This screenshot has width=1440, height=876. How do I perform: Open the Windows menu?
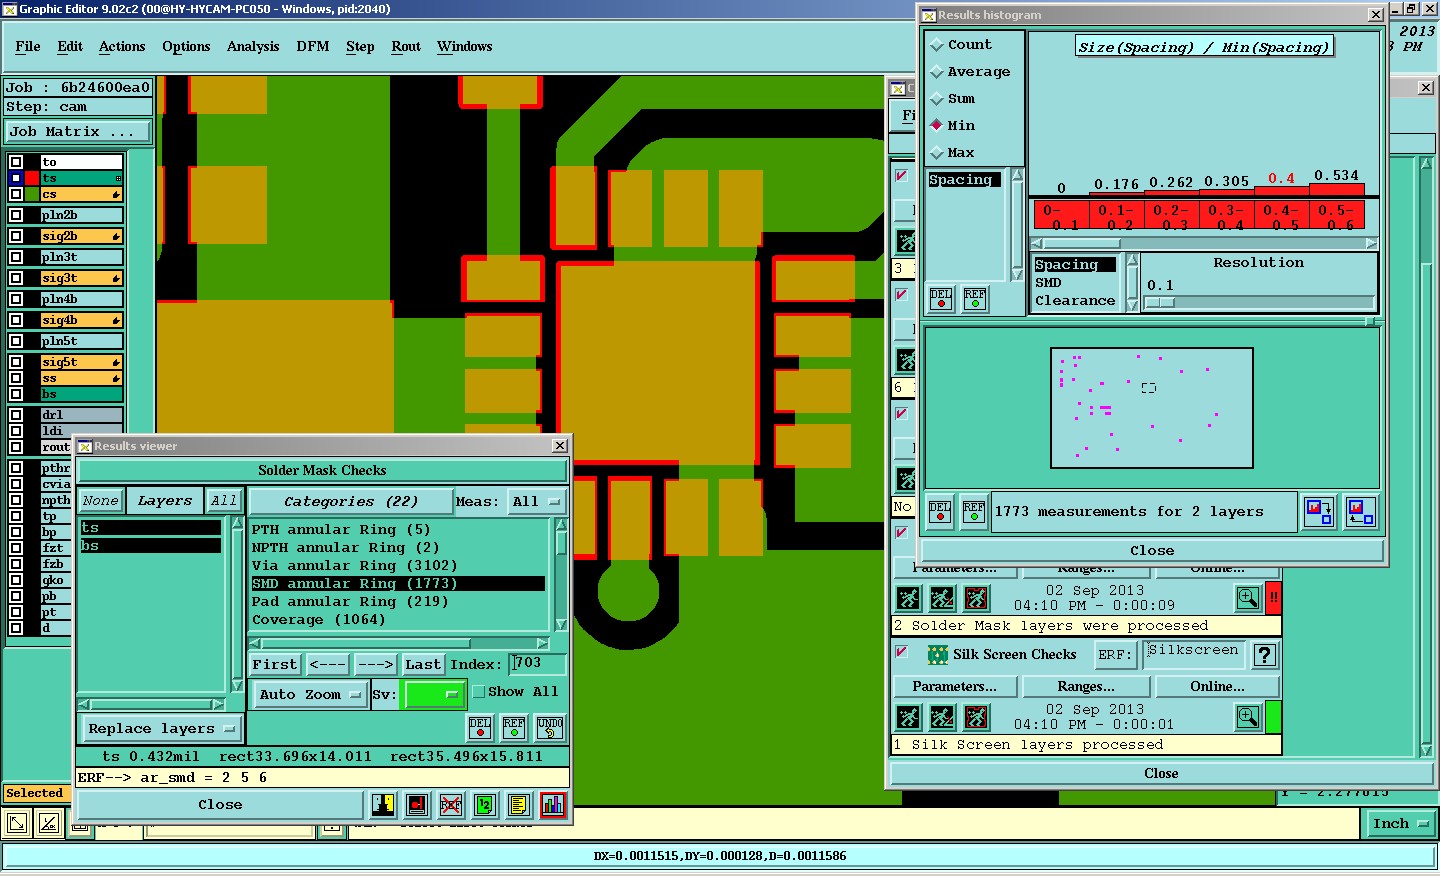click(x=465, y=47)
